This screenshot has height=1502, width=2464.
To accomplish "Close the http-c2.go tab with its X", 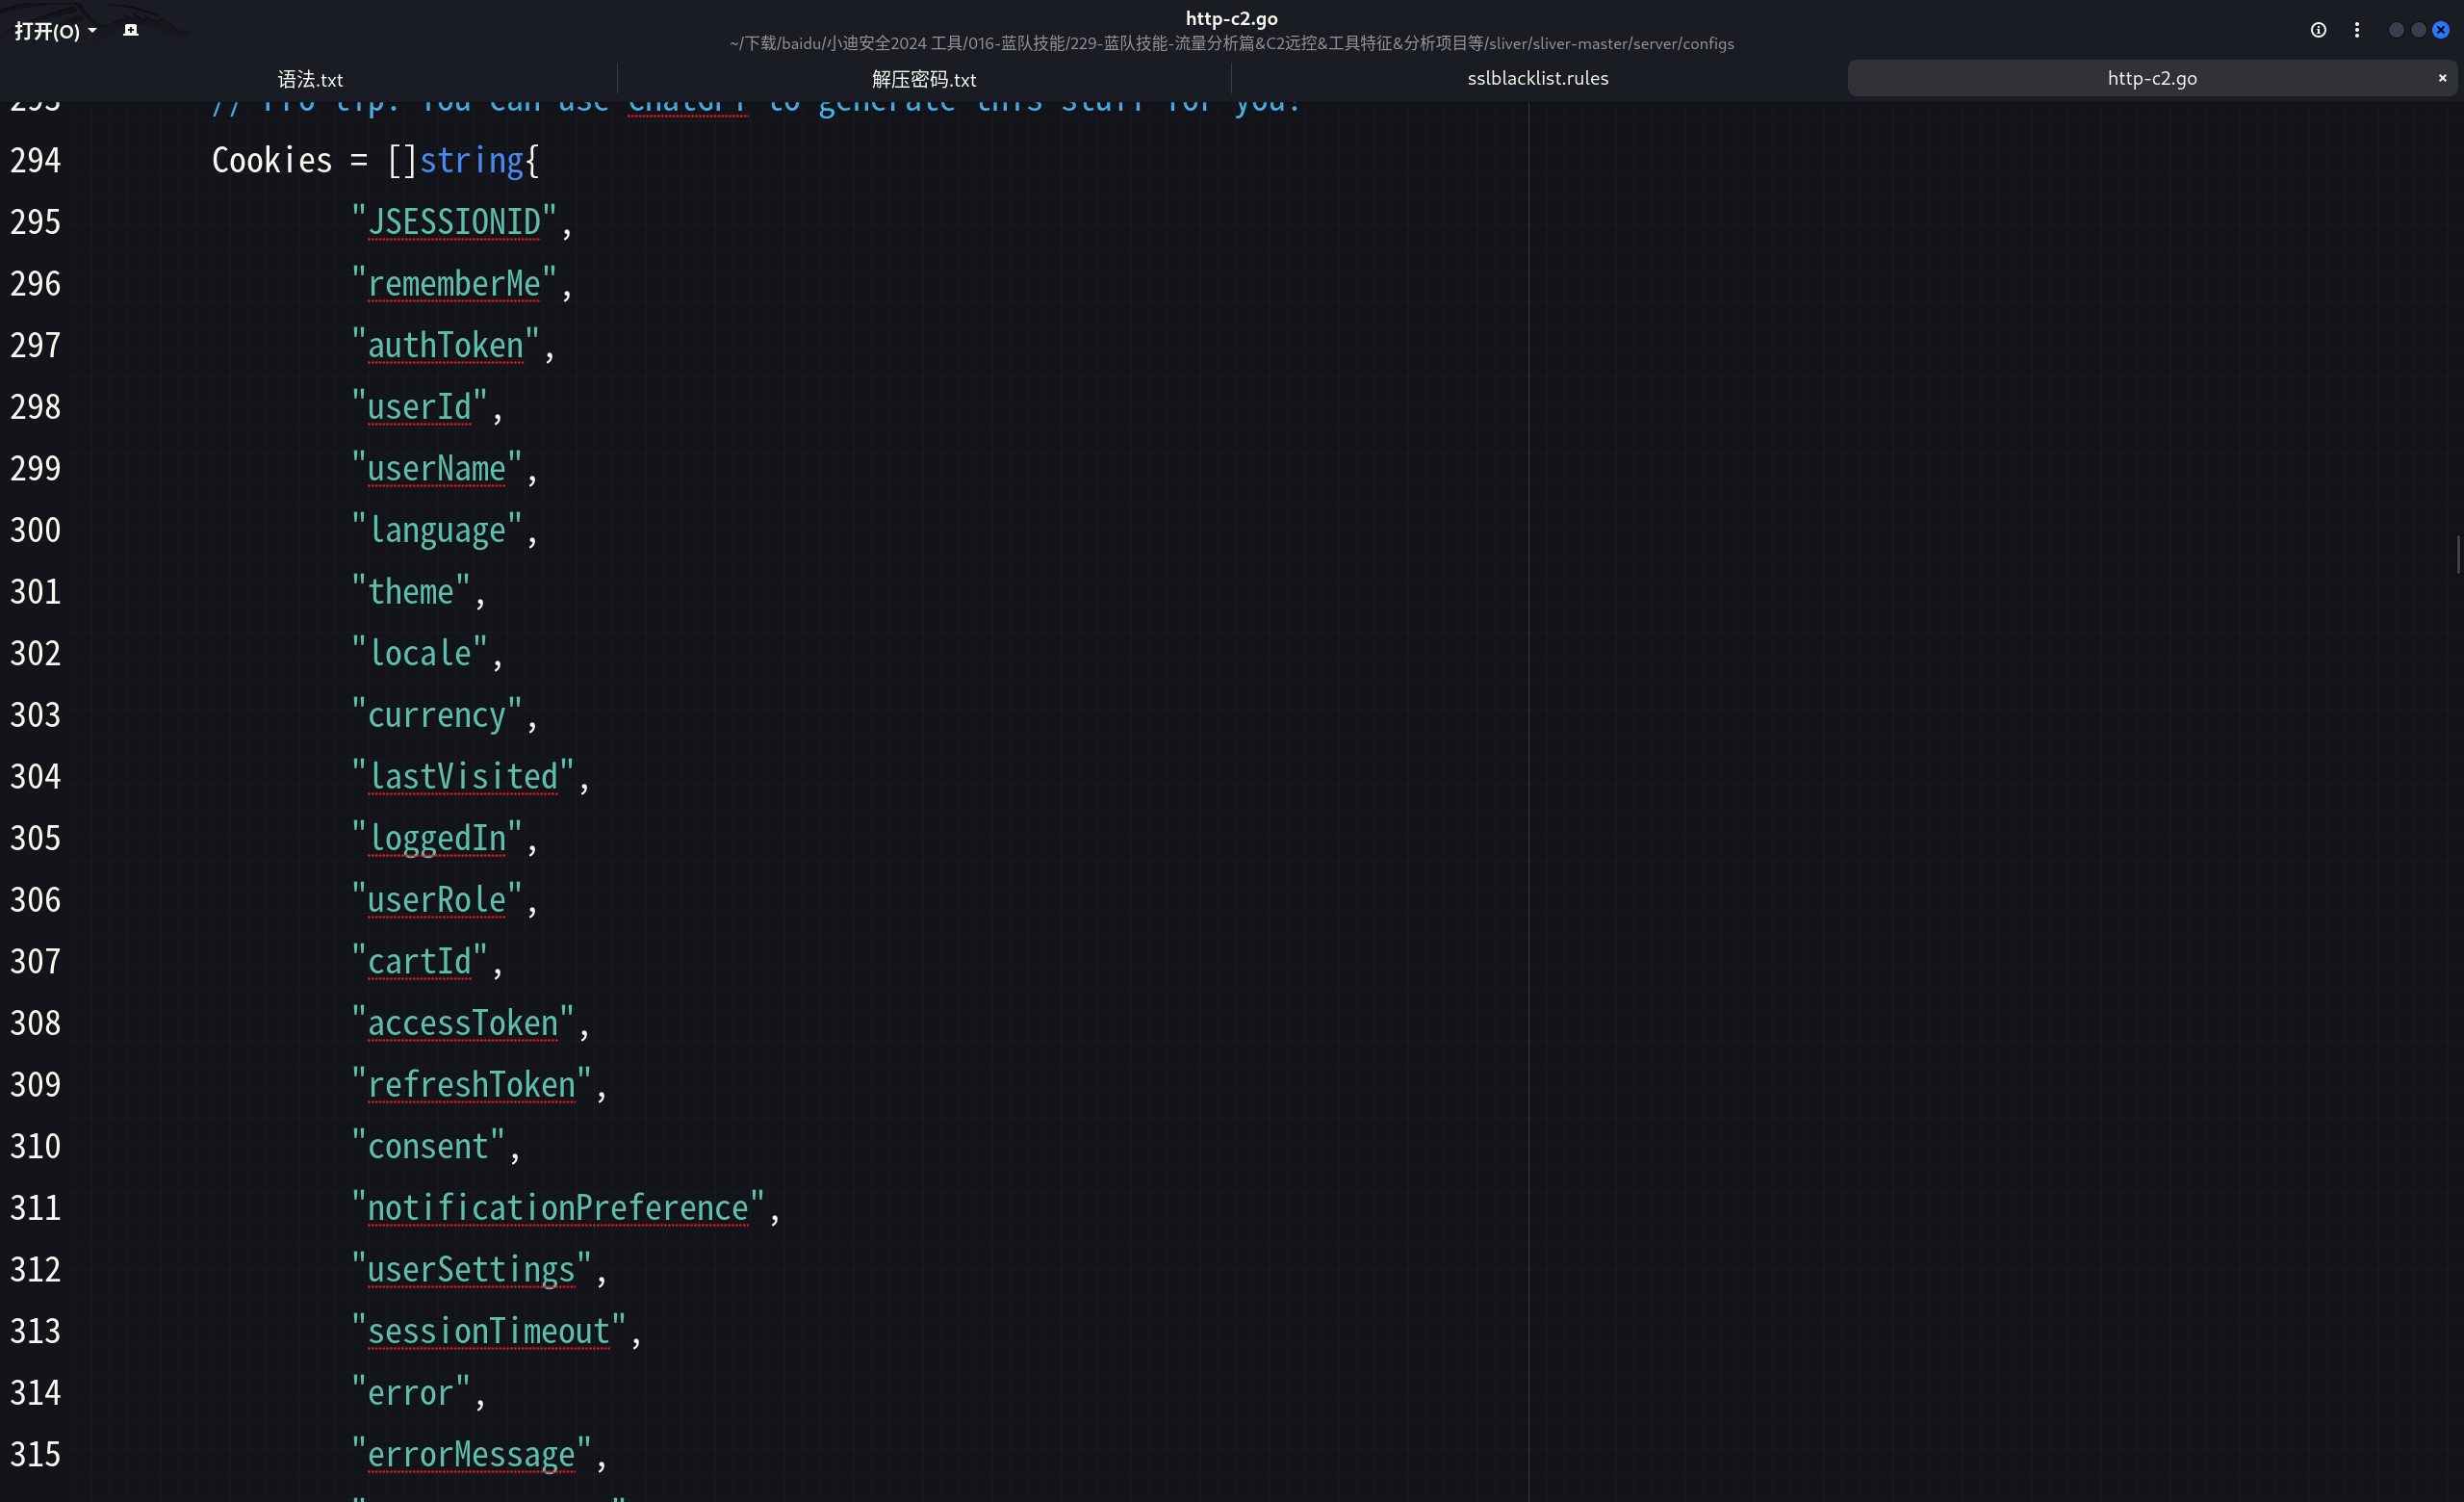I will tap(2442, 78).
